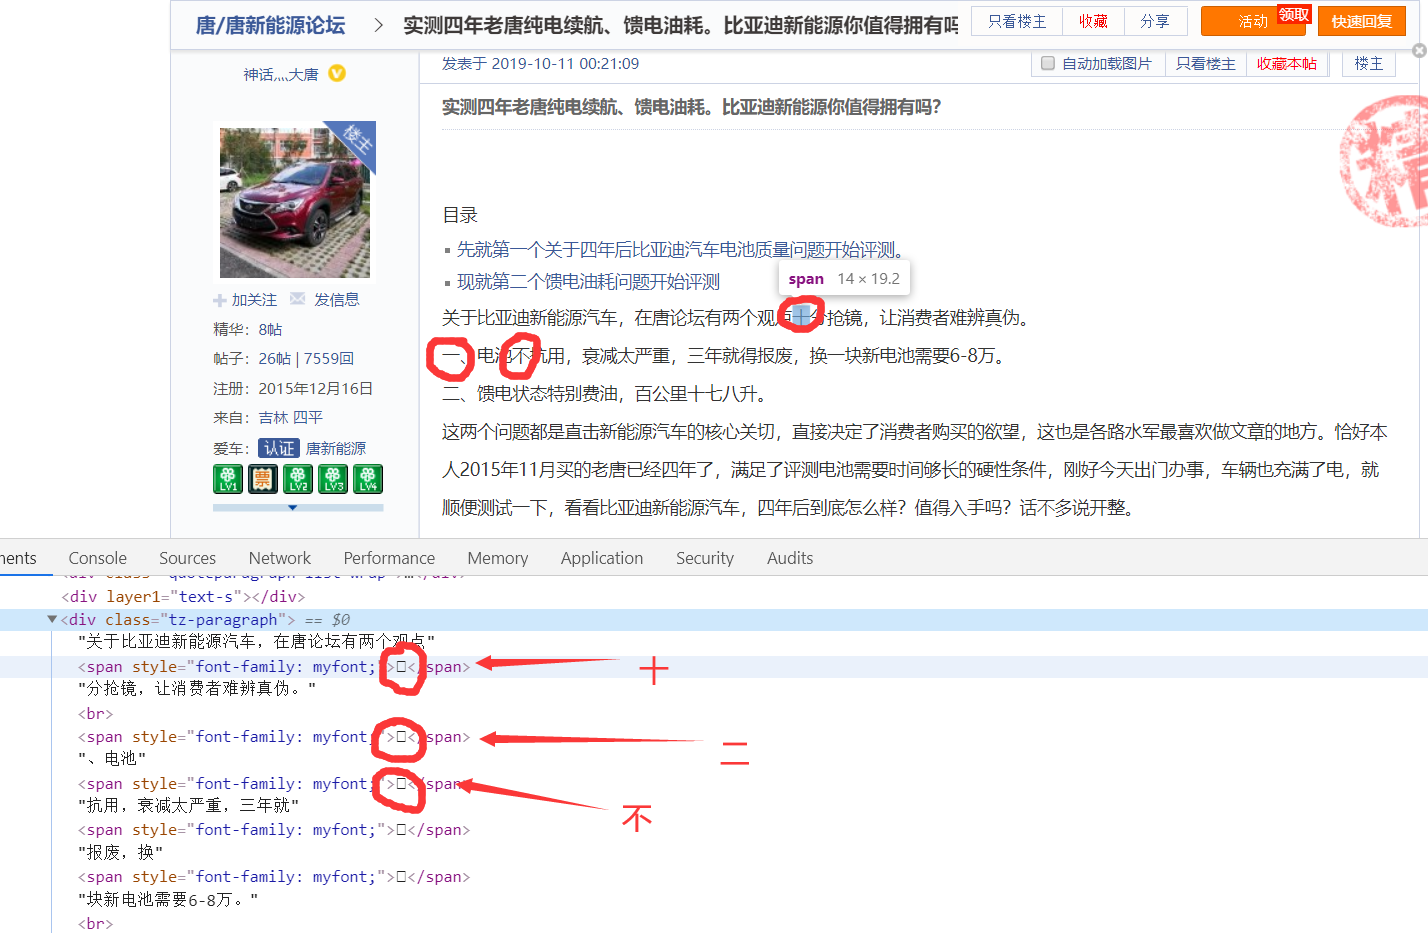Screen dimensions: 1428x933
Task: Enable the 自动加载图片 checkbox
Action: coord(1048,63)
